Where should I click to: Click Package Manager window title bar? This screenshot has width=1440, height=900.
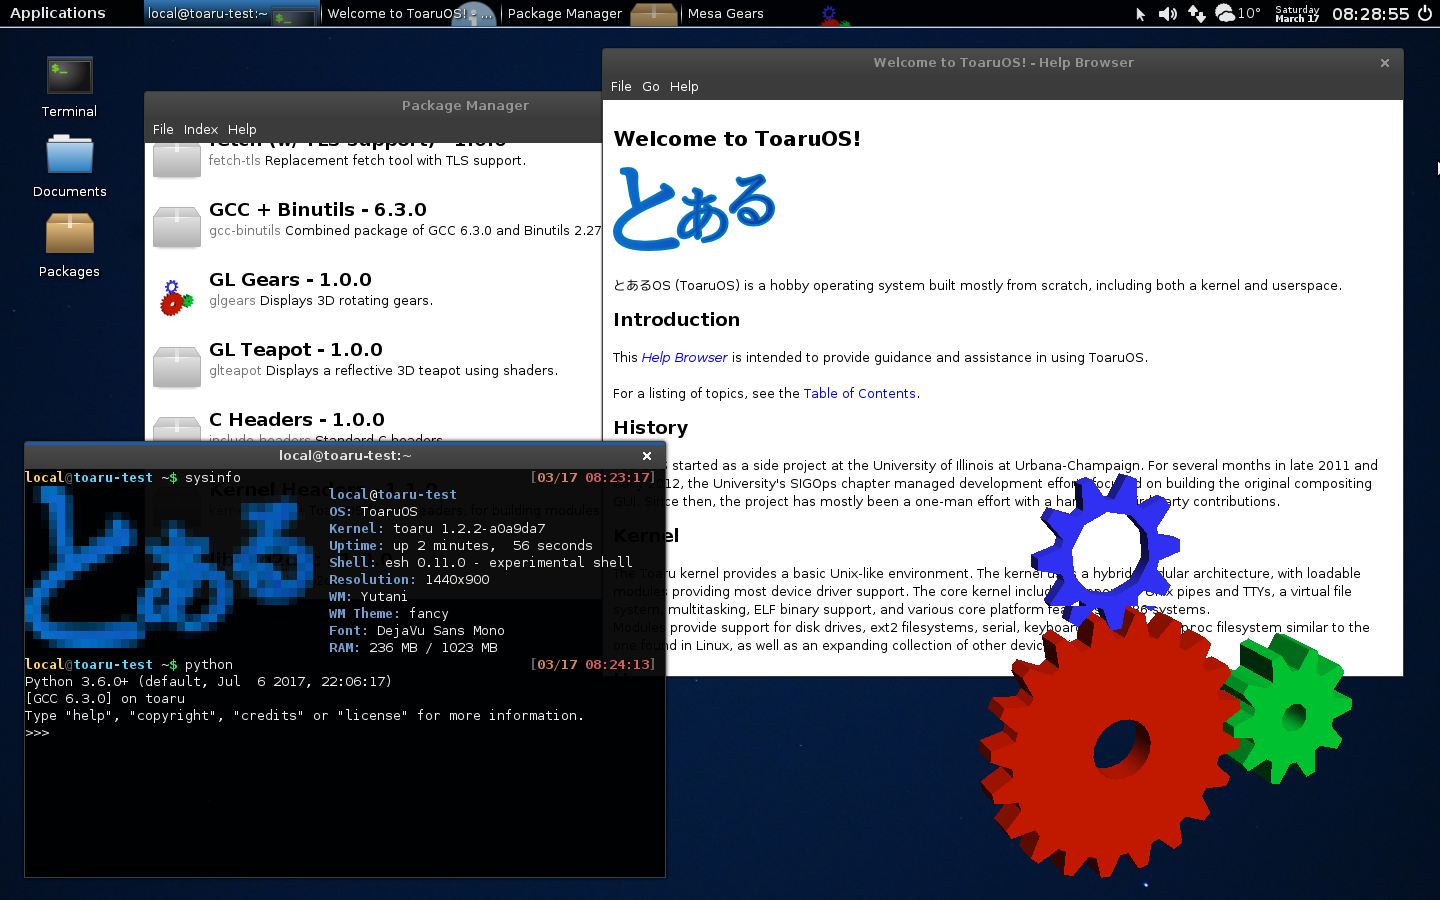tap(373, 105)
